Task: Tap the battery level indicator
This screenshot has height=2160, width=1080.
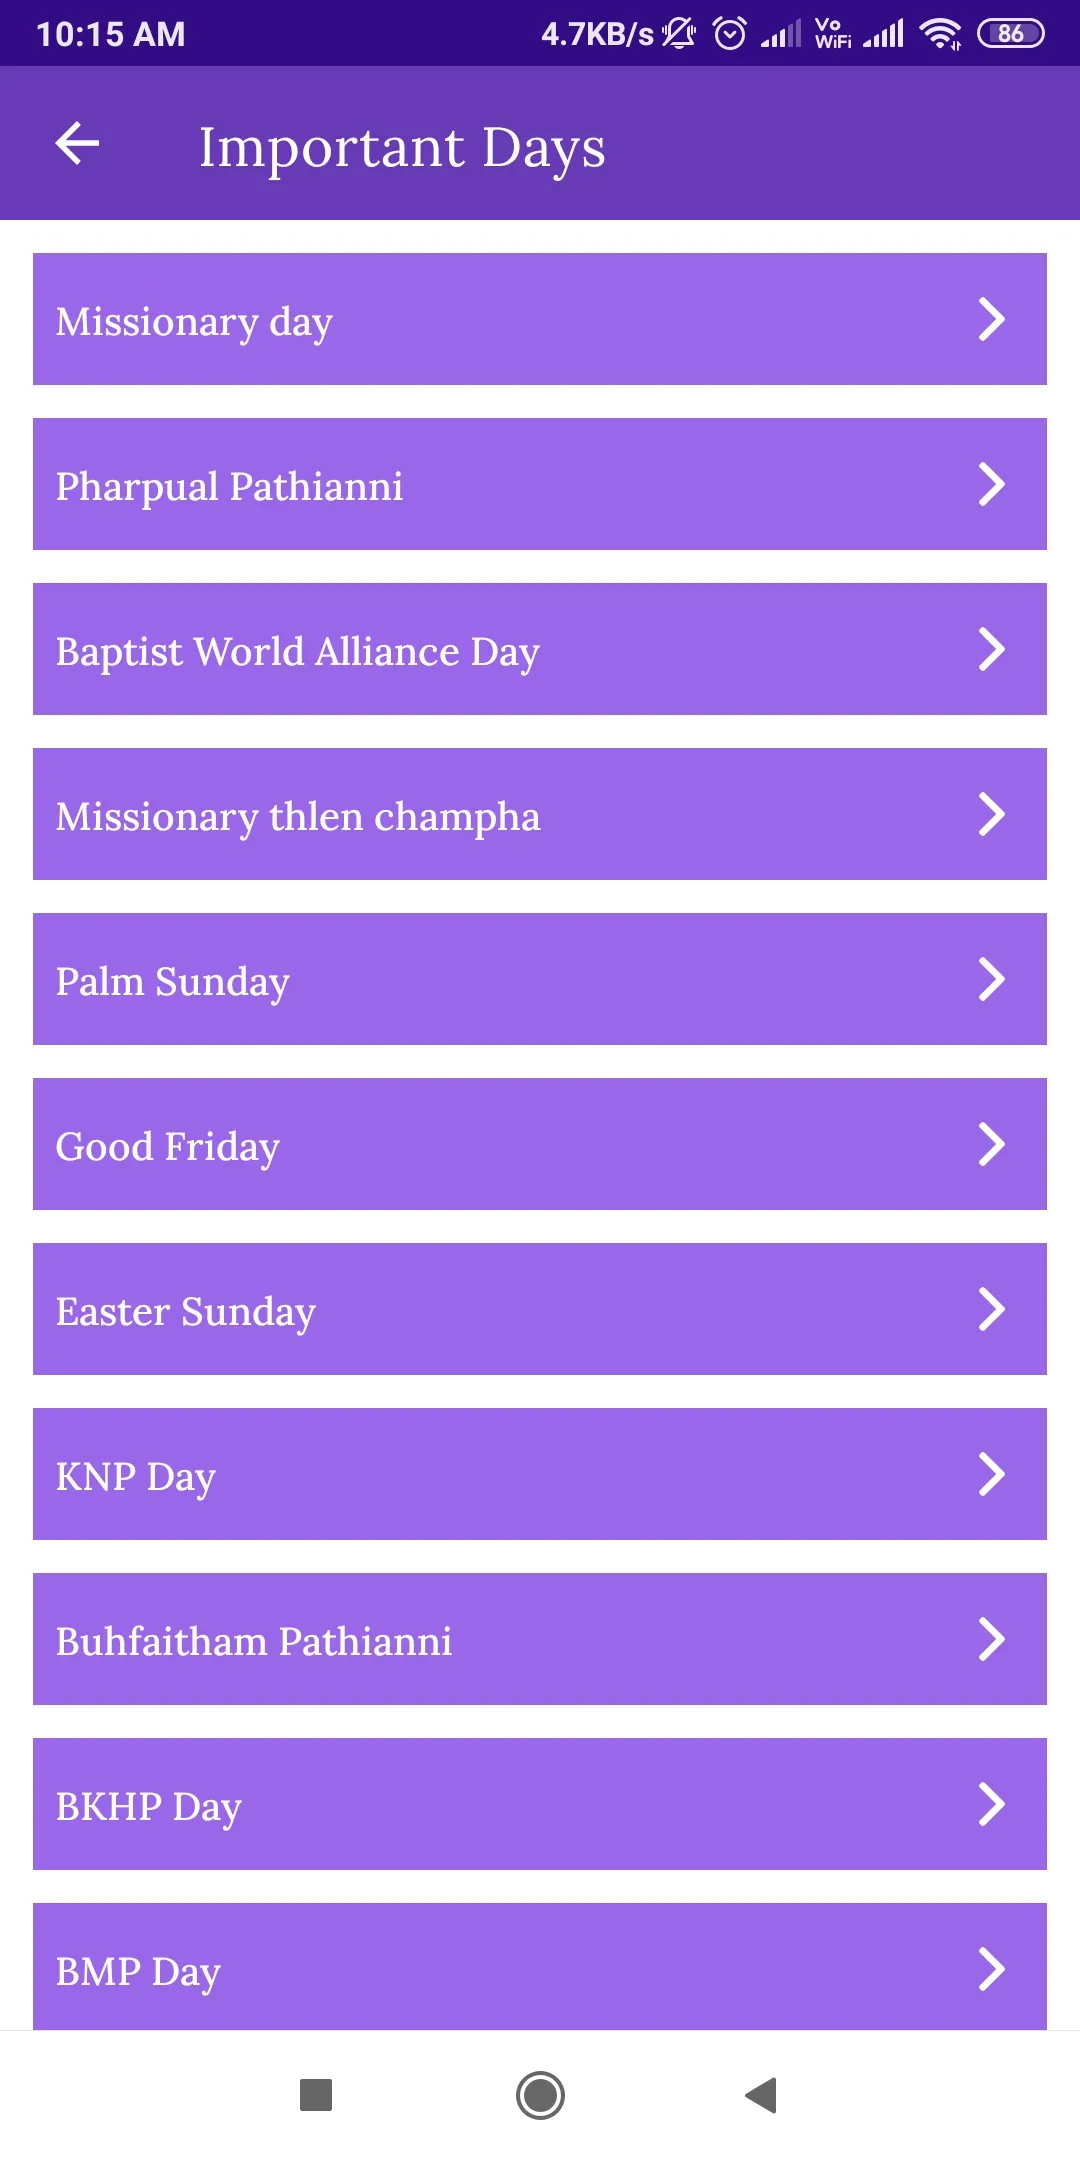Action: click(1010, 34)
